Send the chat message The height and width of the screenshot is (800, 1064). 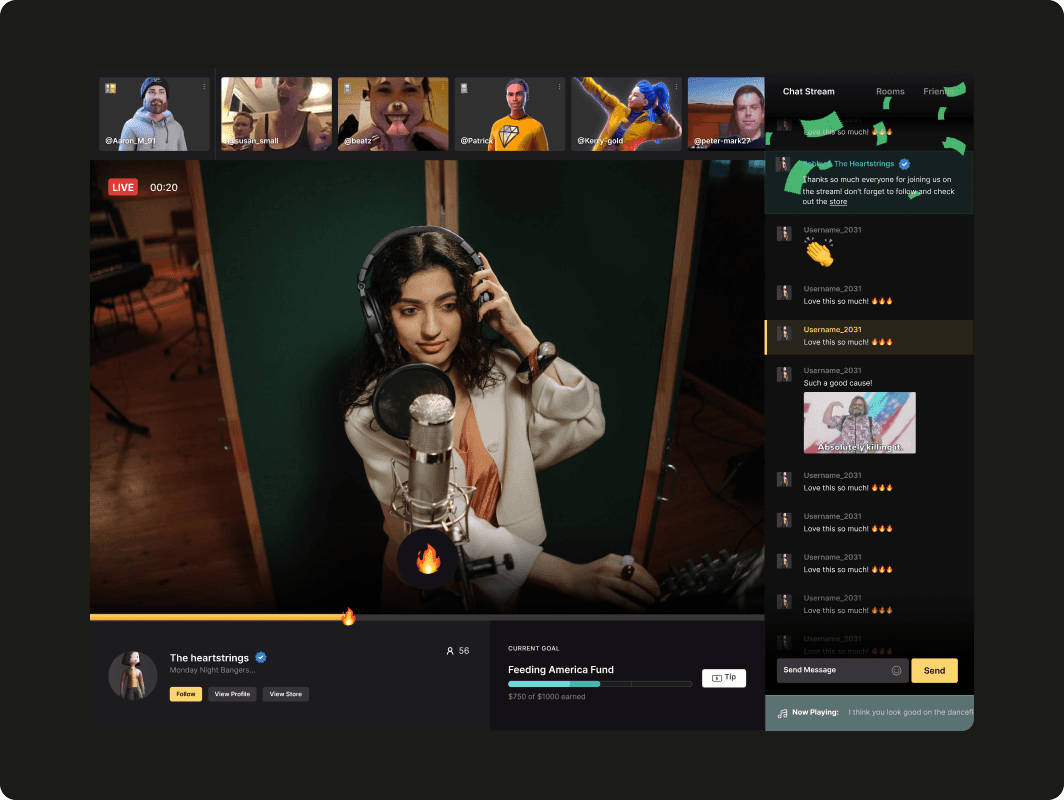pos(934,670)
